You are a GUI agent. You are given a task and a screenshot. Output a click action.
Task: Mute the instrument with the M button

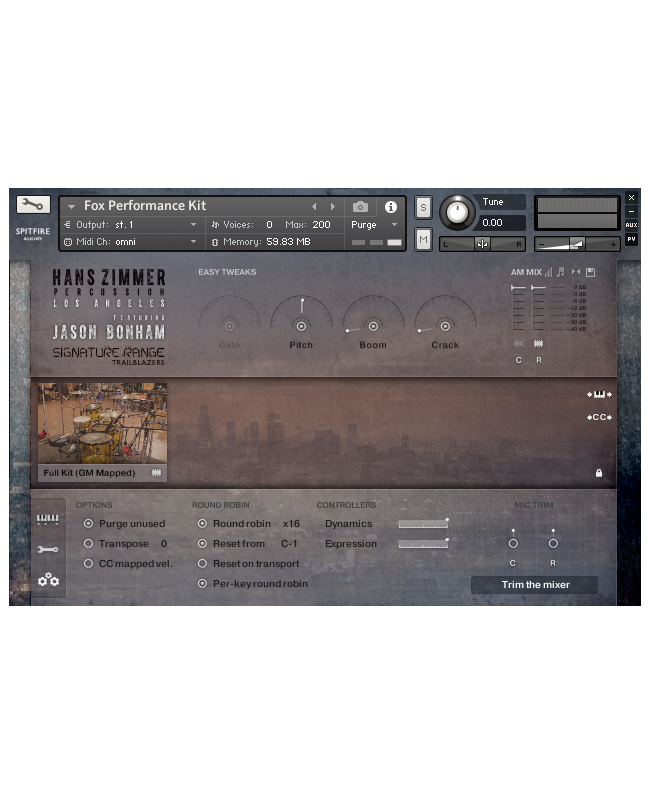coord(423,240)
